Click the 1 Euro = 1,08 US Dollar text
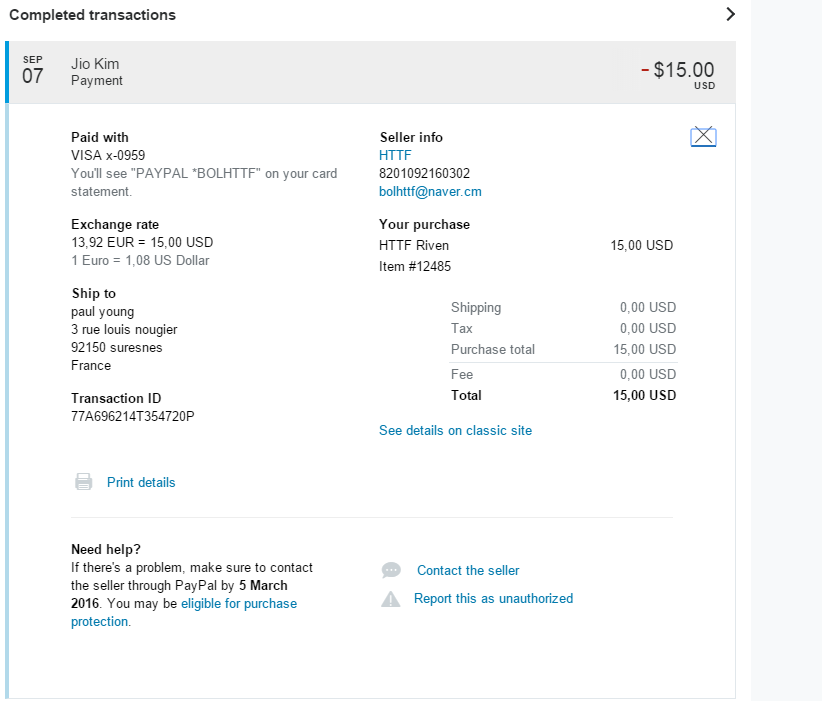 (x=140, y=261)
